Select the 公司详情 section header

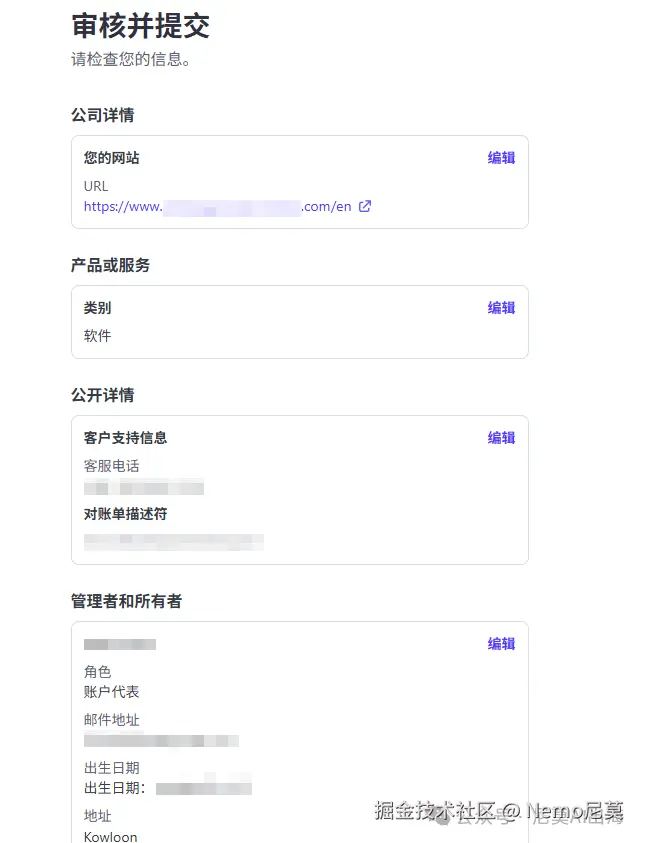101,115
